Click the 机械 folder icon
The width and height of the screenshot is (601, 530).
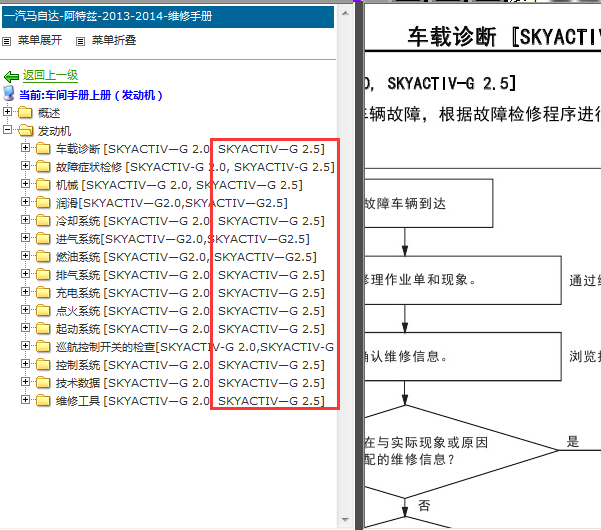(43, 184)
